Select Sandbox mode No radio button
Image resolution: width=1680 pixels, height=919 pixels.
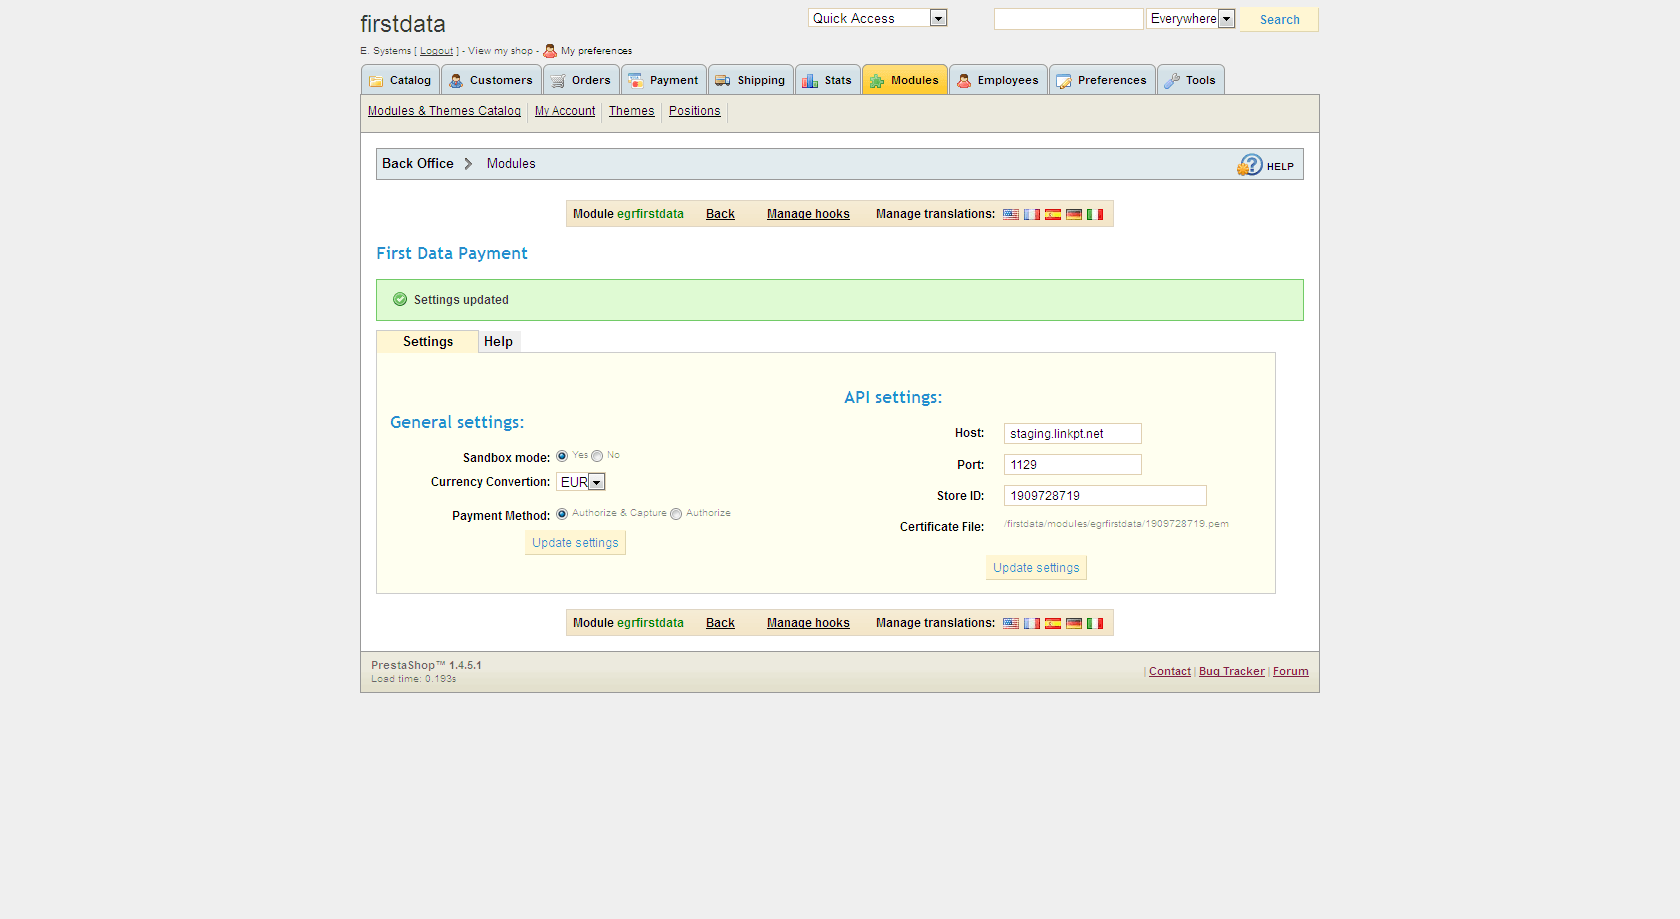tap(597, 456)
